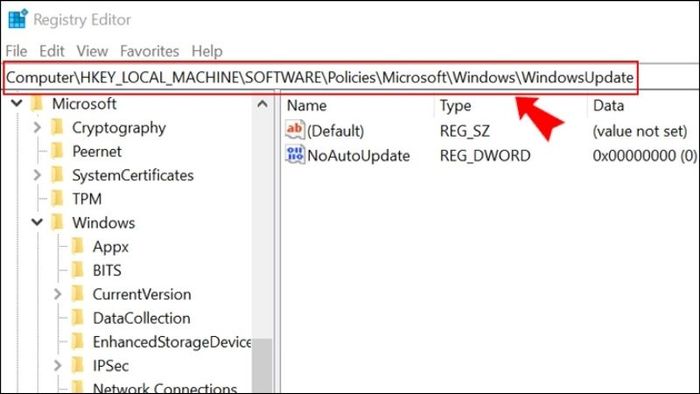Image resolution: width=700 pixels, height=394 pixels.
Task: Open the File menu
Action: (17, 51)
